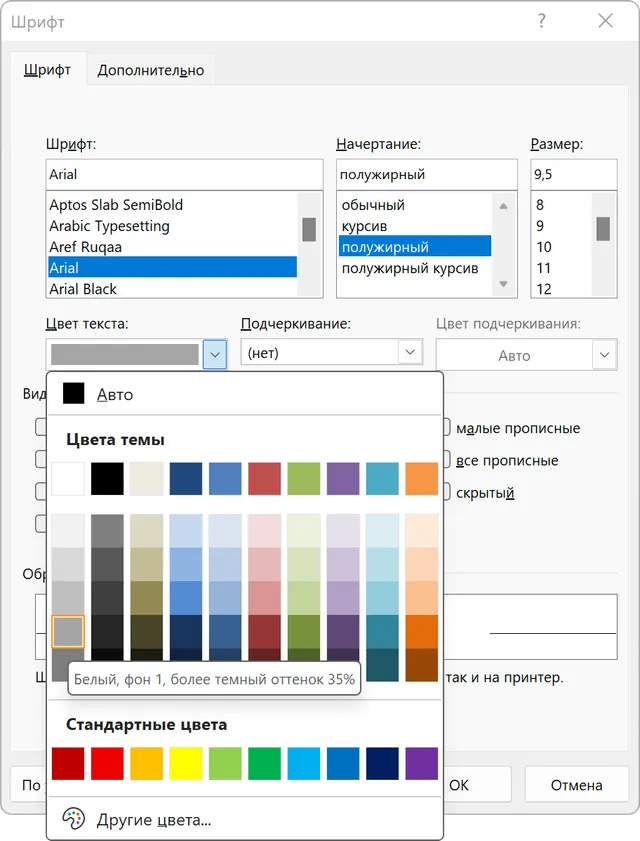Image resolution: width=640 pixels, height=841 pixels.
Task: Click the Шрифт name input field
Action: coord(185,174)
